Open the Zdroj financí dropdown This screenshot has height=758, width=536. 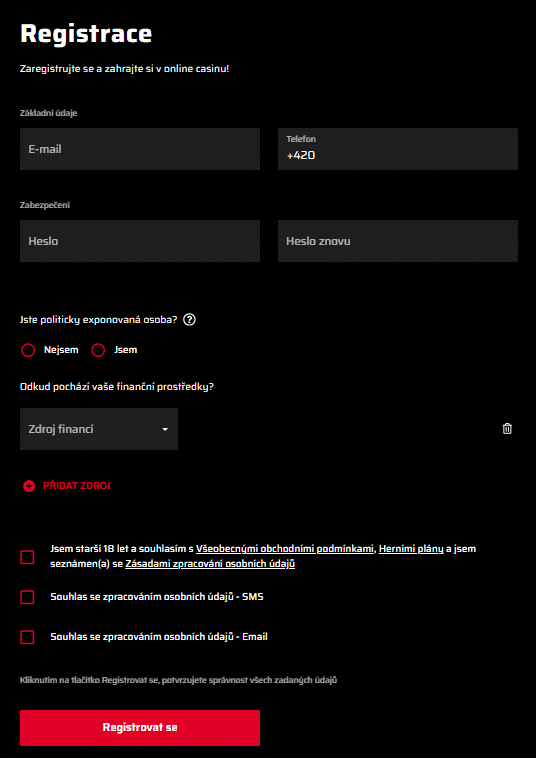[x=99, y=429]
